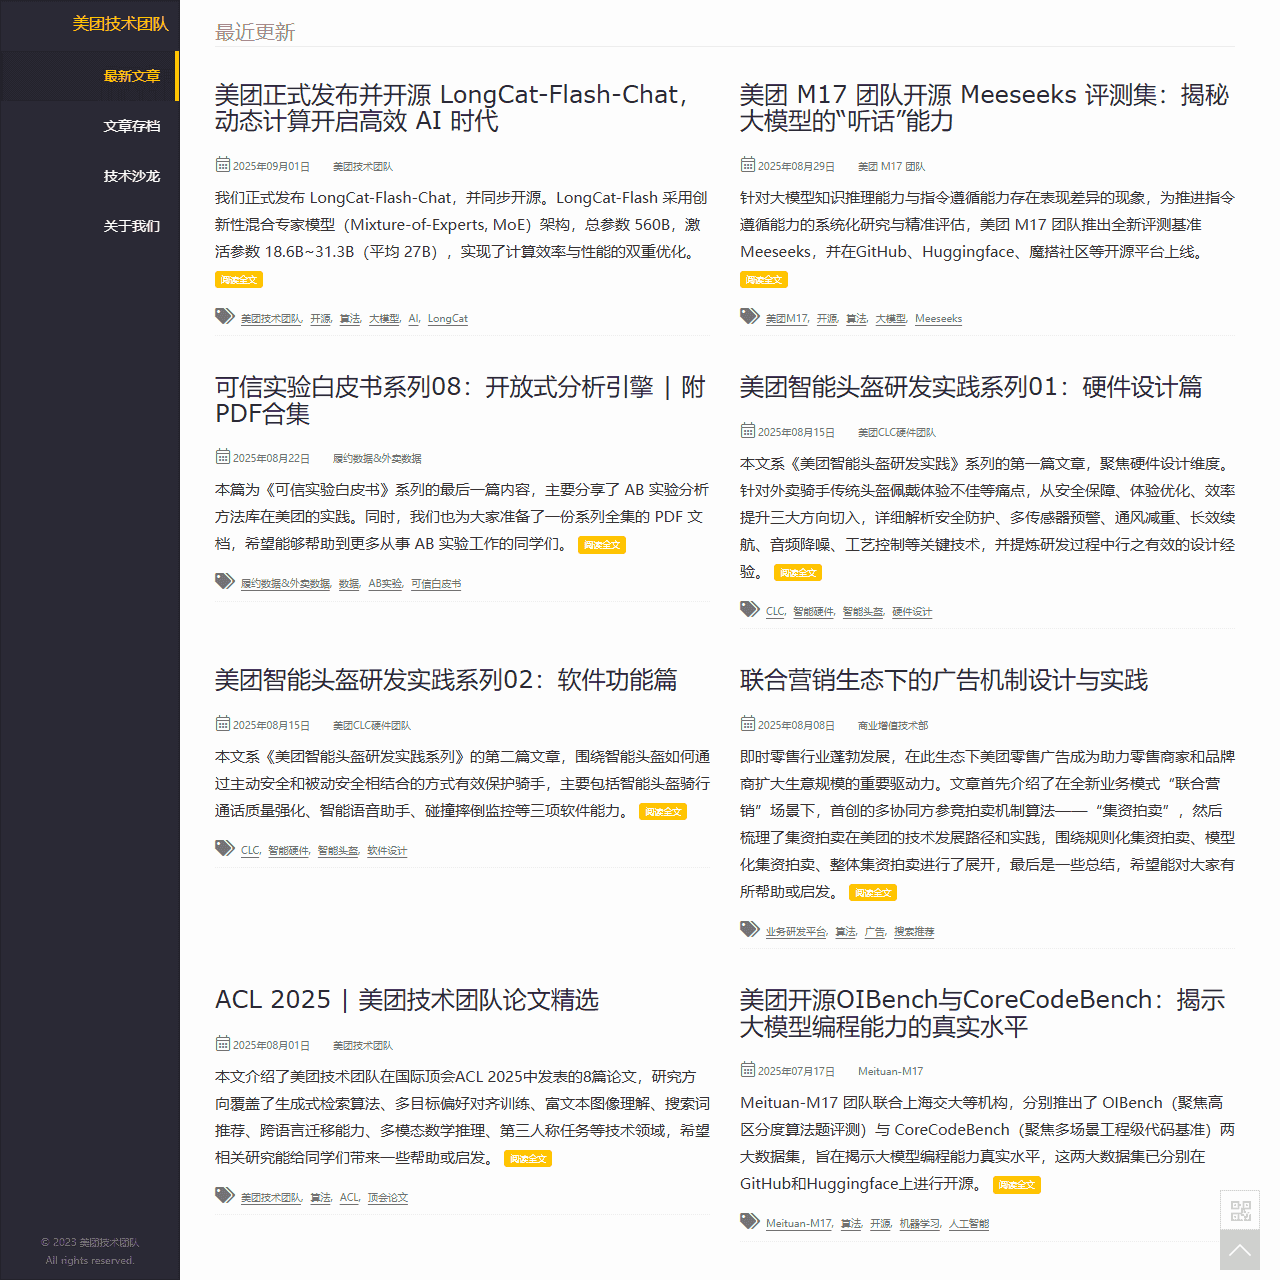This screenshot has width=1280, height=1280.
Task: Click the calendar icon on the ACL 2025 article
Action: [x=222, y=1044]
